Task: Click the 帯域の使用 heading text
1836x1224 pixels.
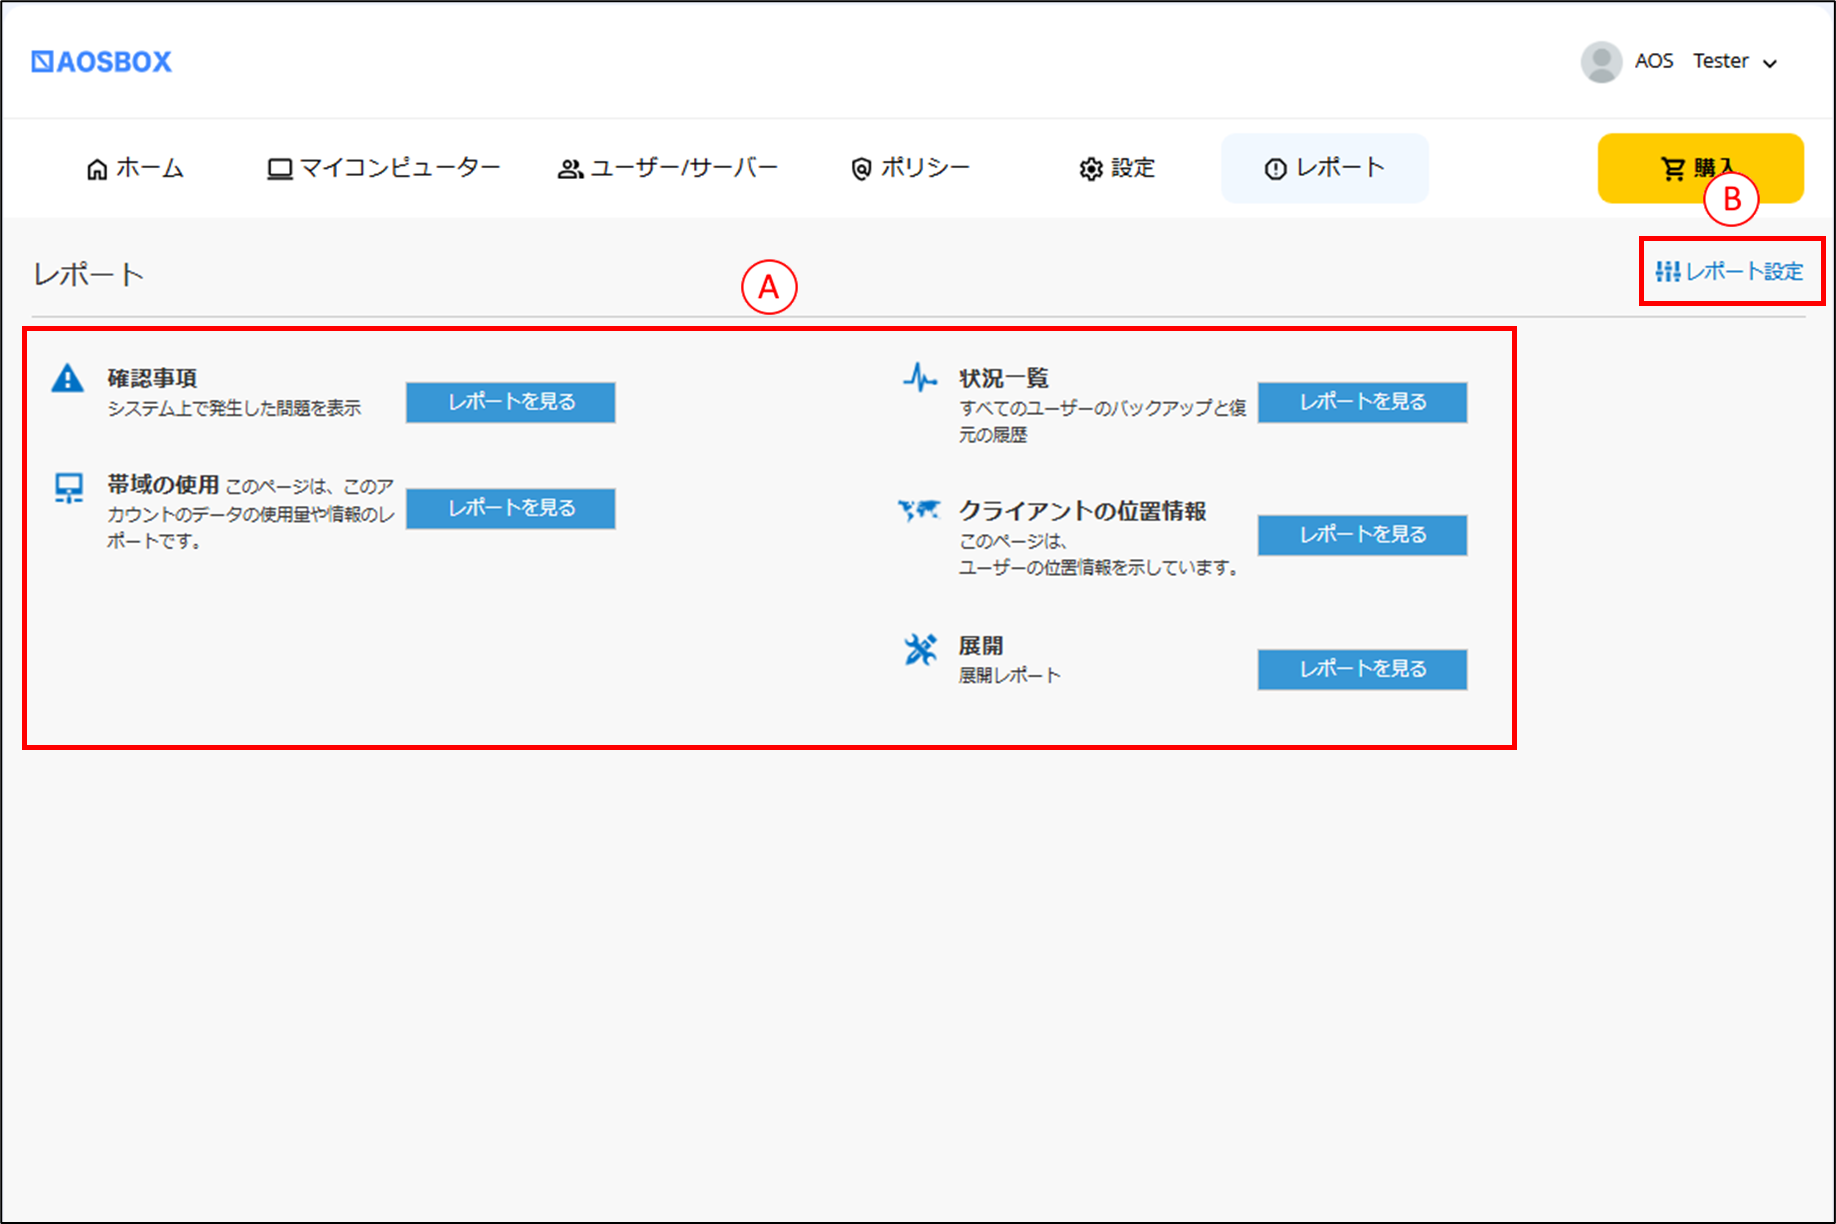Action: [163, 485]
